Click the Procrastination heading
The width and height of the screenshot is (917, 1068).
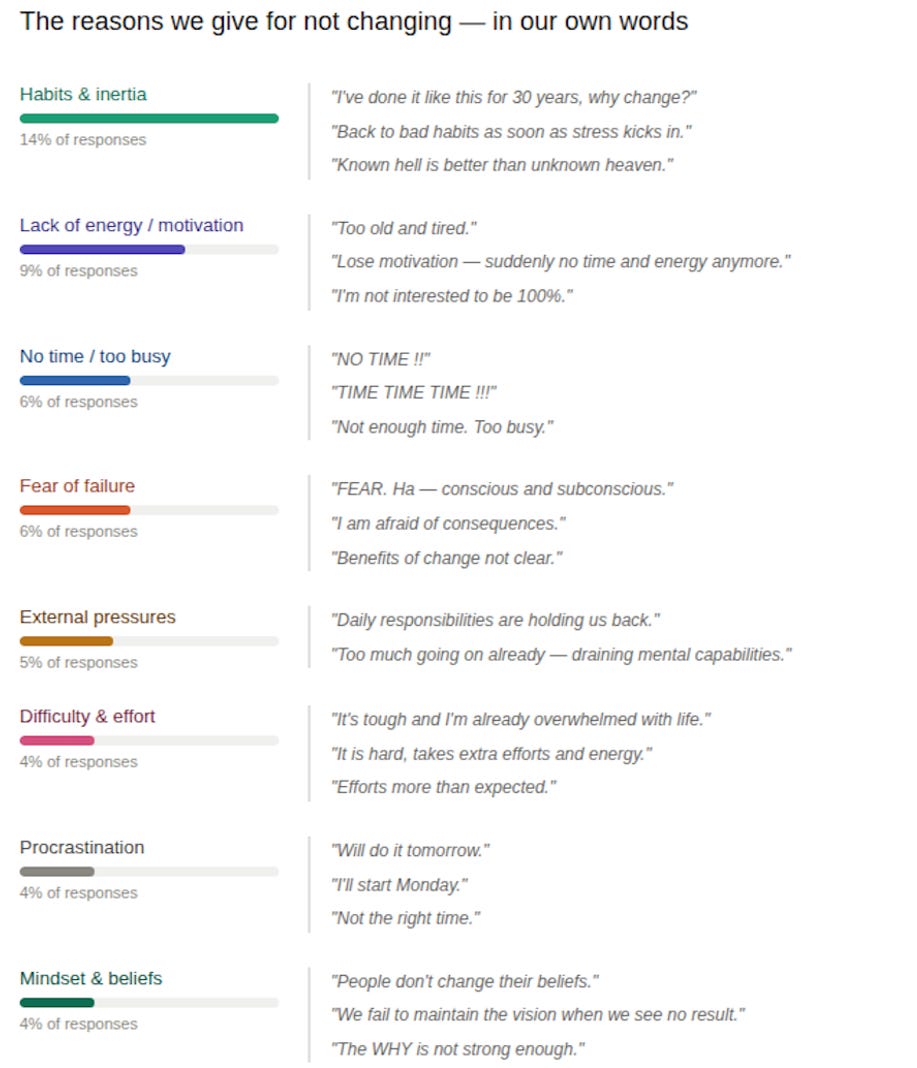[82, 847]
